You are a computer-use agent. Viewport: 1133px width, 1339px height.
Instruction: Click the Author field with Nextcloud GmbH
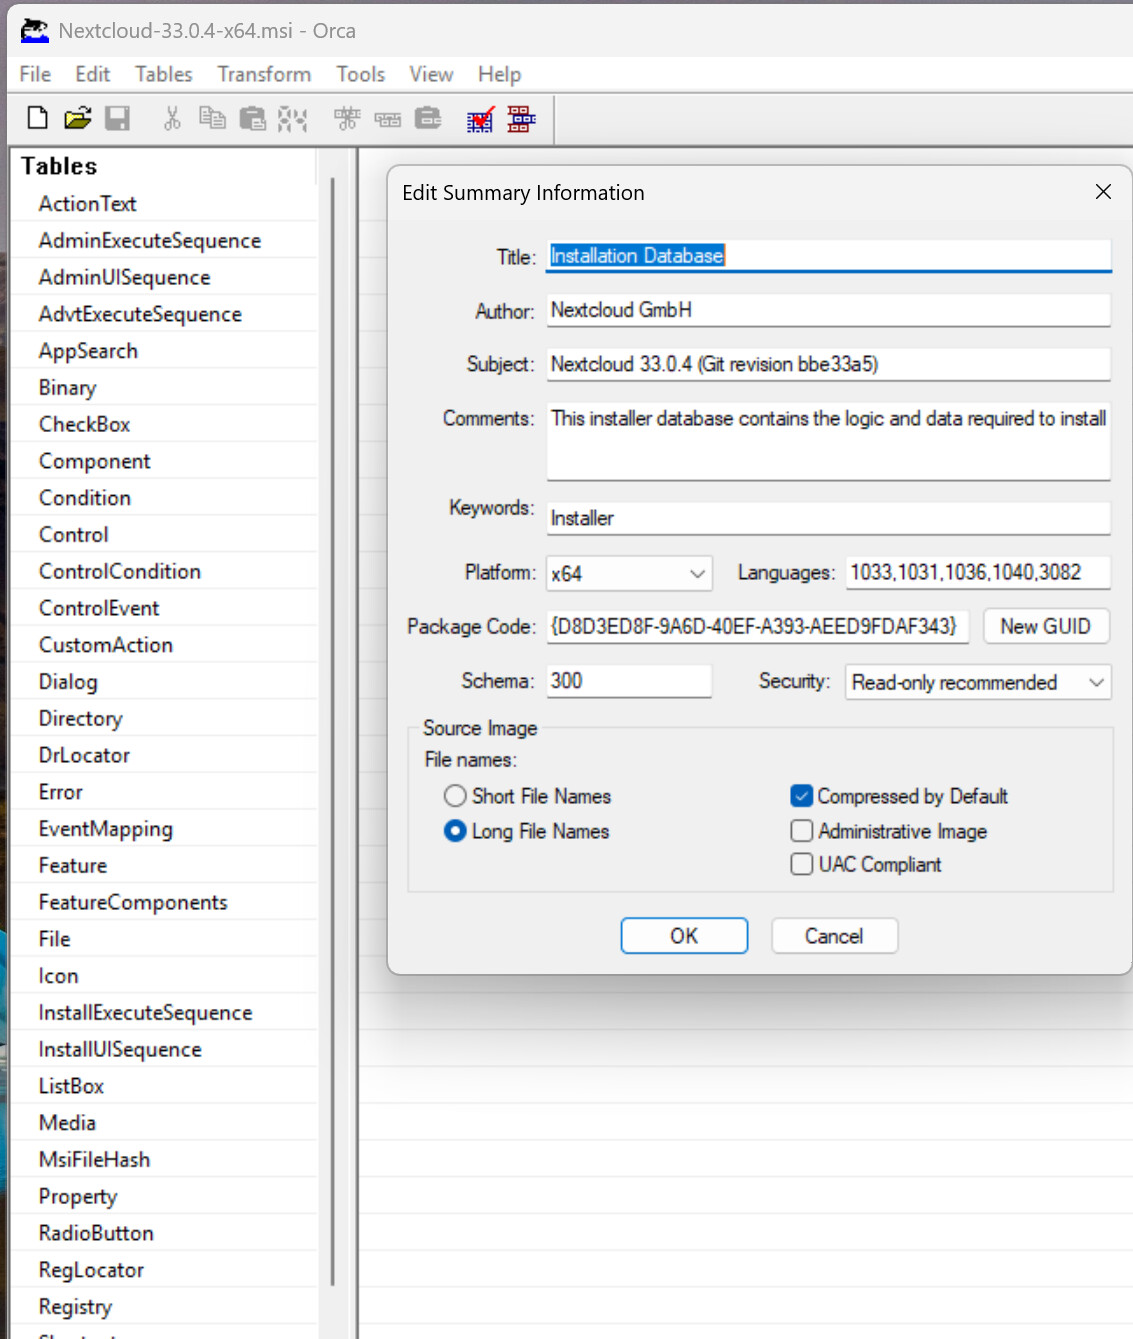click(828, 310)
